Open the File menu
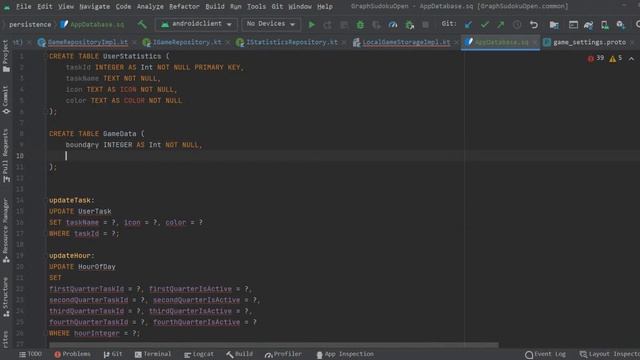This screenshot has height=360, width=640. click(x=24, y=7)
